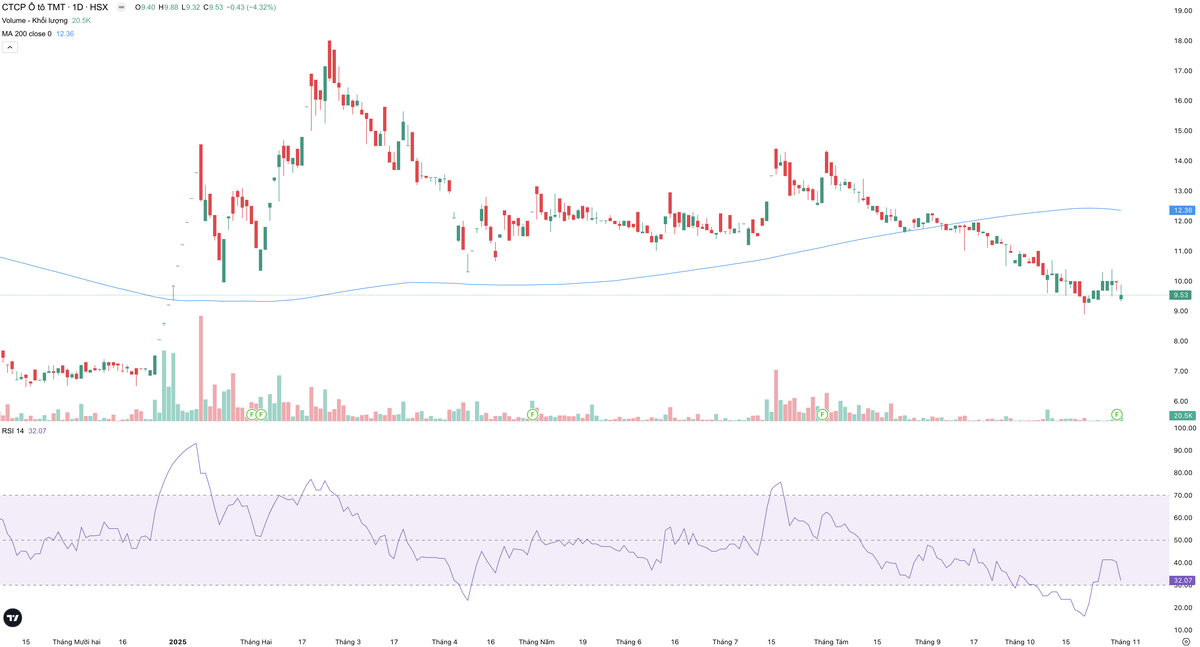1200x647 pixels.
Task: Select the MA 200 close indicator legend
Action: [26, 34]
